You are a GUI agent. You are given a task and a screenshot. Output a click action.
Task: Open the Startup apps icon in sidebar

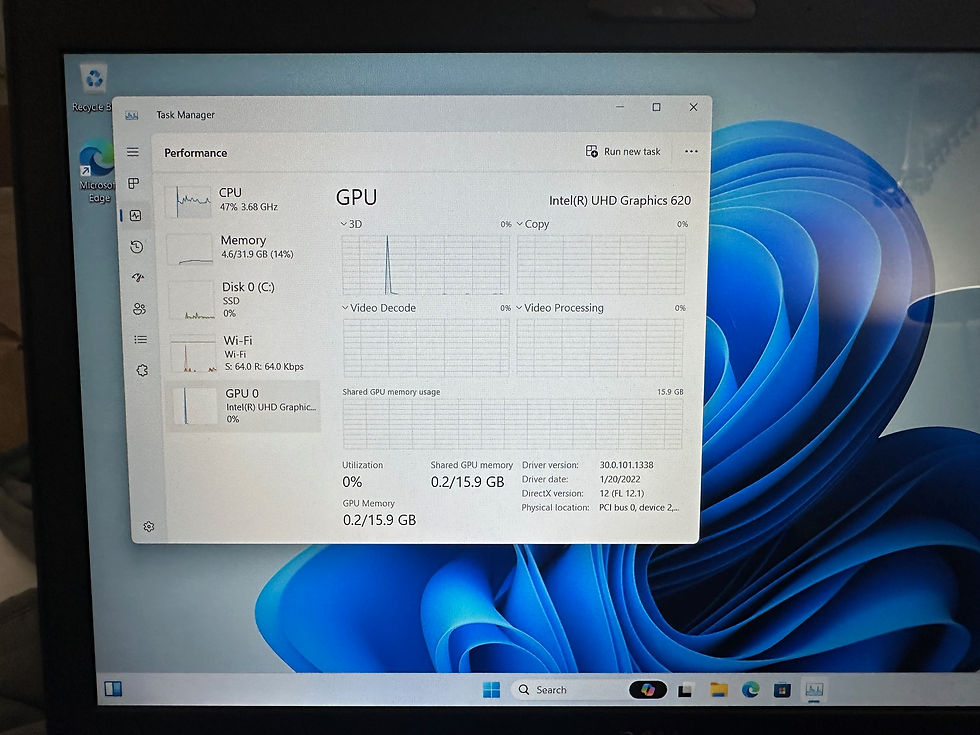pos(138,278)
